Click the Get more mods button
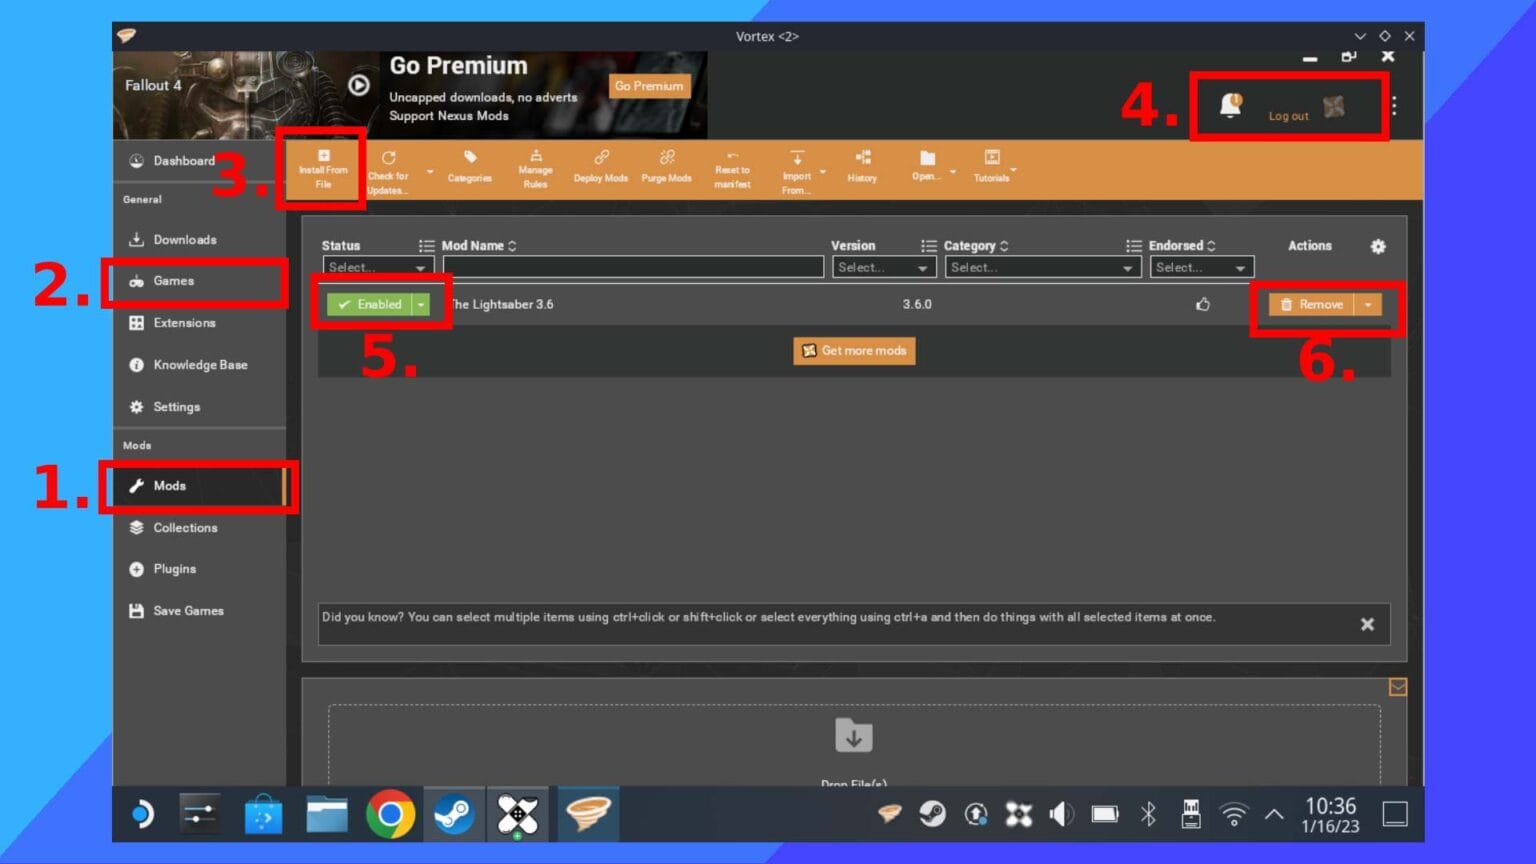This screenshot has height=864, width=1536. 854,351
